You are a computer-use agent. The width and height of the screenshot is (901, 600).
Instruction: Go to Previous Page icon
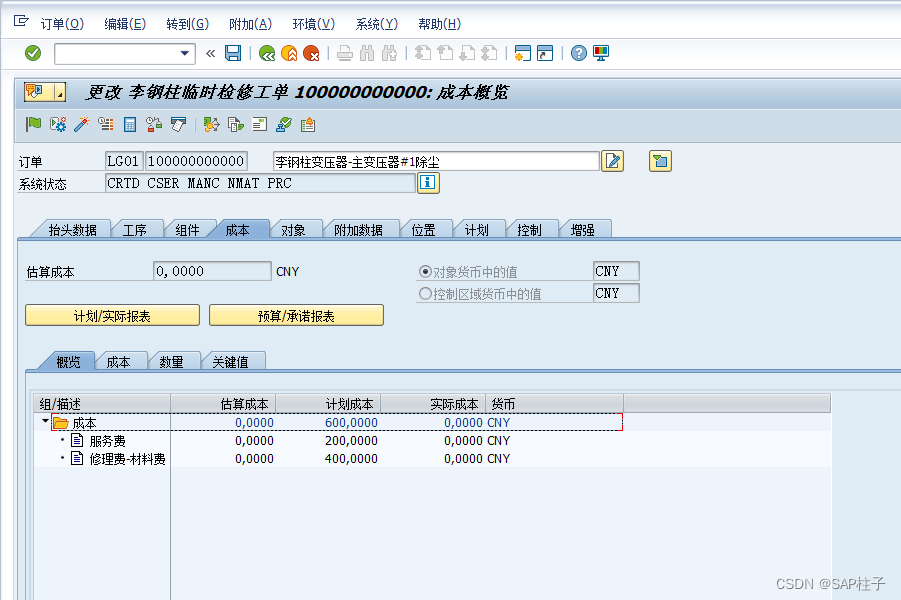tap(445, 53)
